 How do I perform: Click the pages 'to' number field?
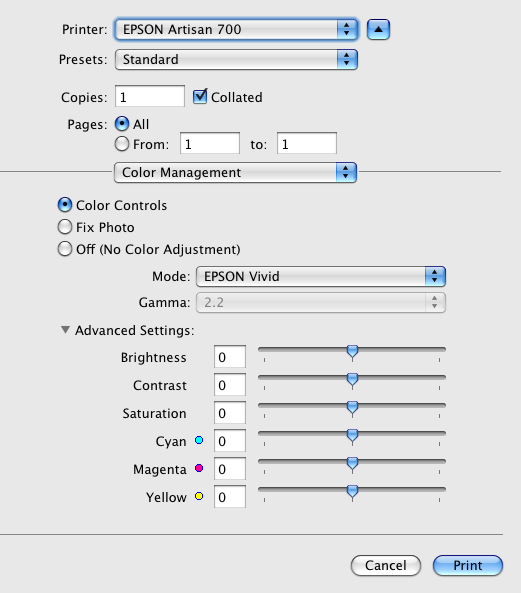point(307,143)
